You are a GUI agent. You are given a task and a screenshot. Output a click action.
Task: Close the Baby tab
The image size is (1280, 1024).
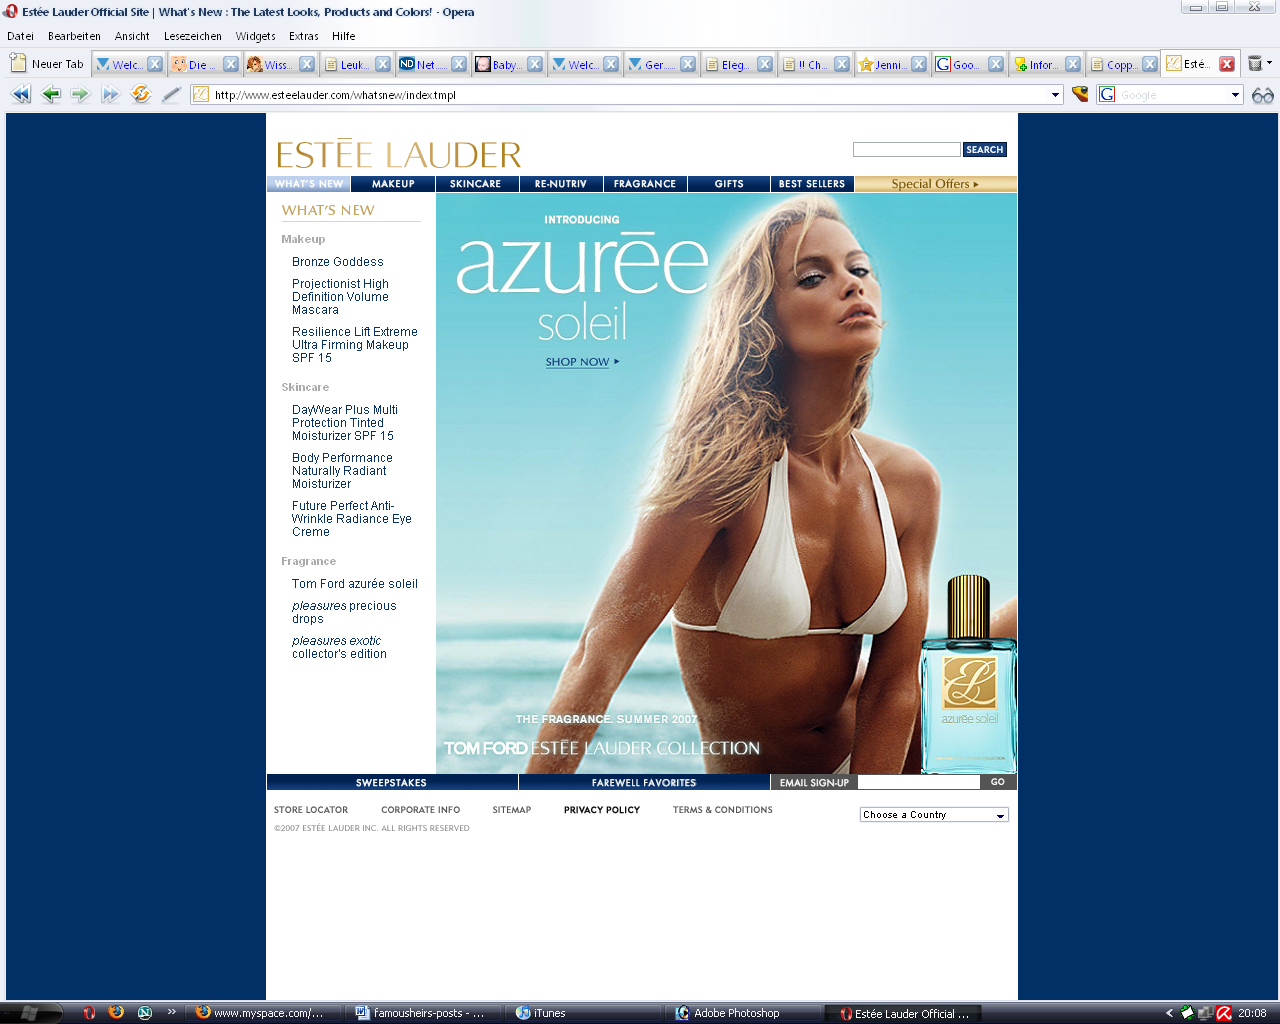click(535, 64)
